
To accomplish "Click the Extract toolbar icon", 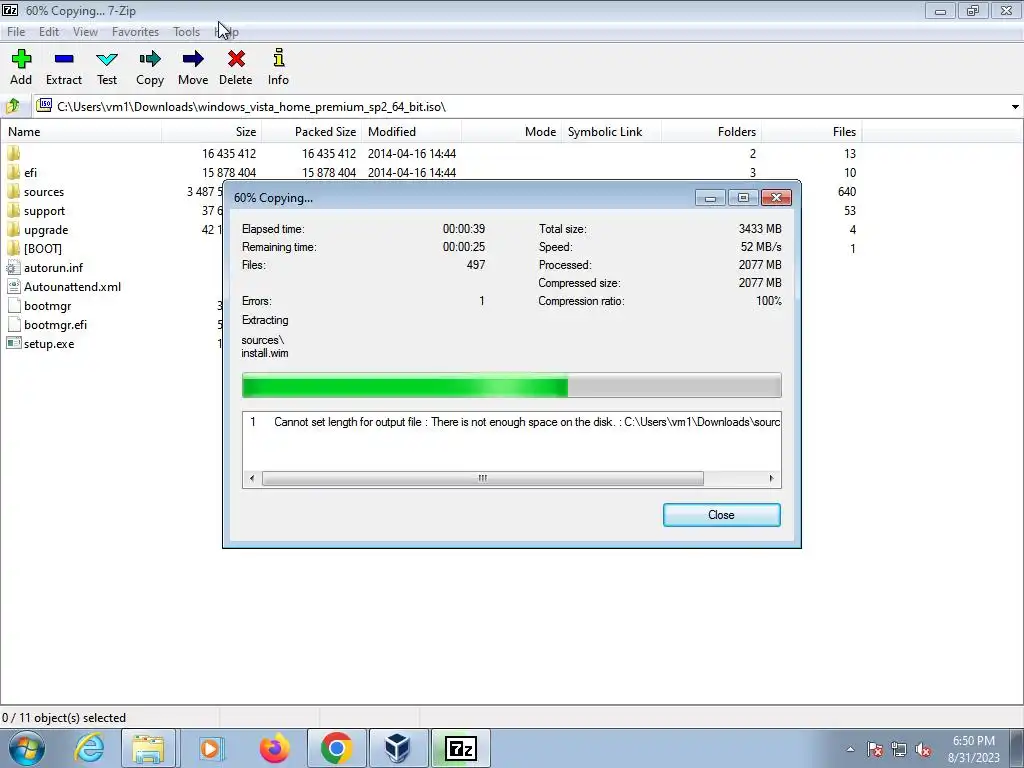I will 64,59.
